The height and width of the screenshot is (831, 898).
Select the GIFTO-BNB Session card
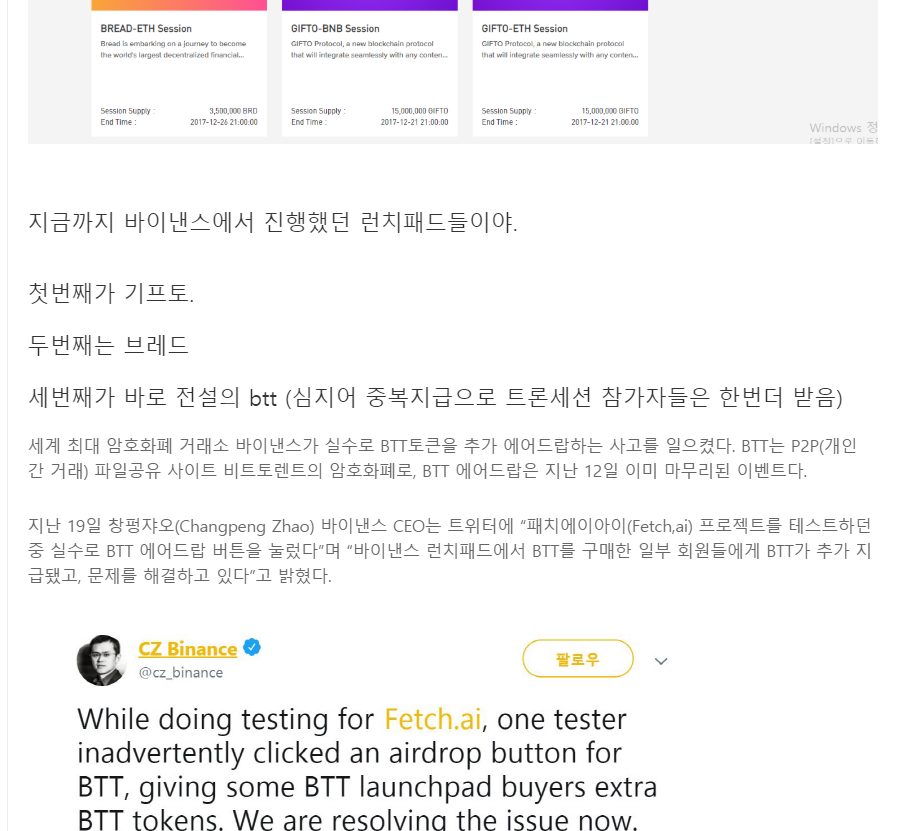369,68
